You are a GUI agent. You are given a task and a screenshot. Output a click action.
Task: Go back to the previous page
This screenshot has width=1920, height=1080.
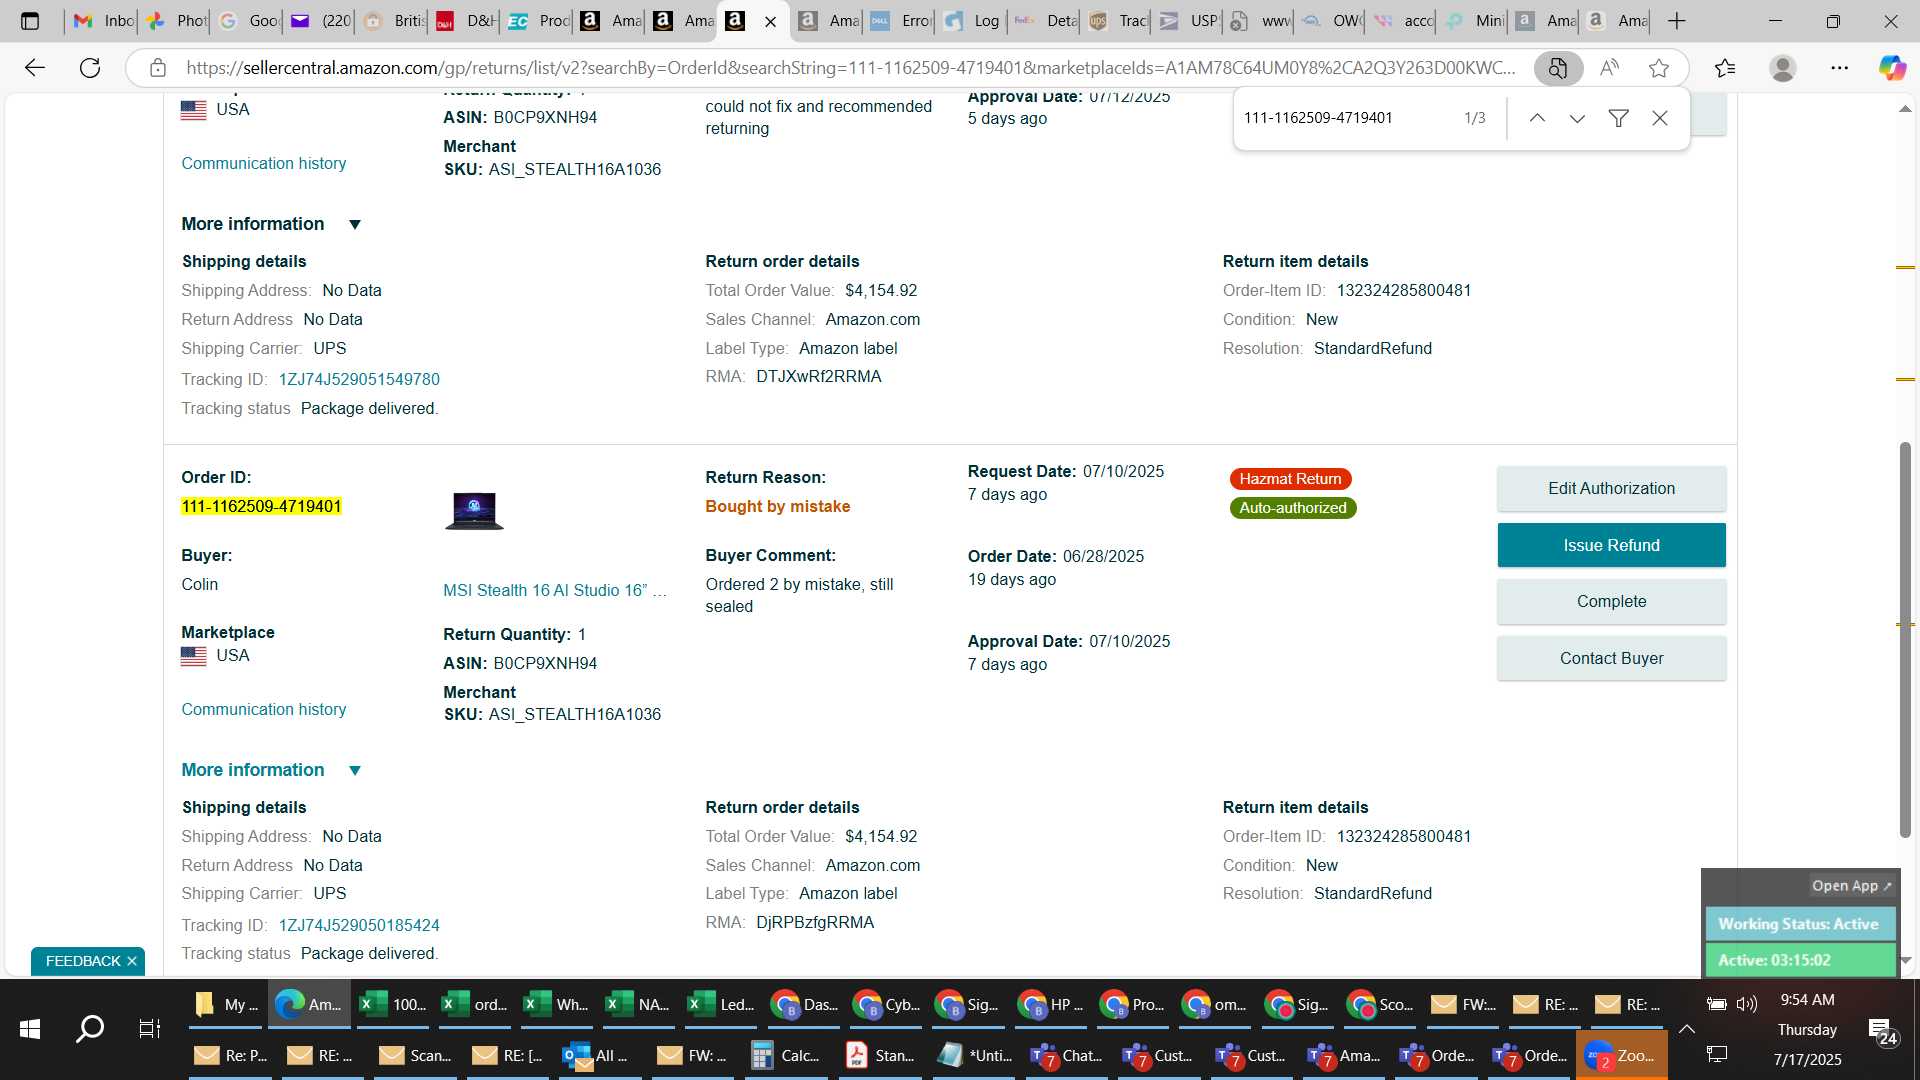35,68
